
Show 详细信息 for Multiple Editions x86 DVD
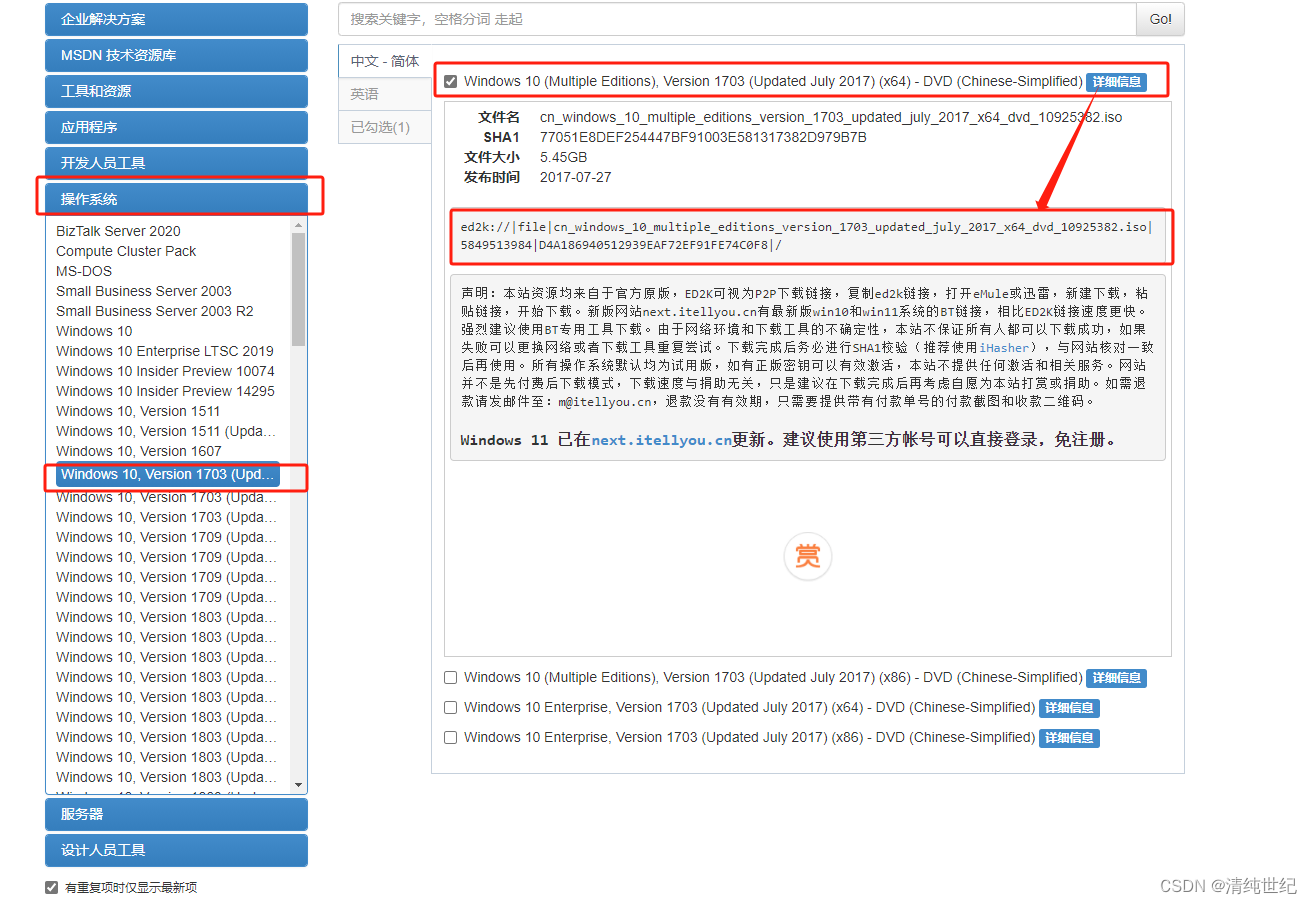[x=1116, y=678]
